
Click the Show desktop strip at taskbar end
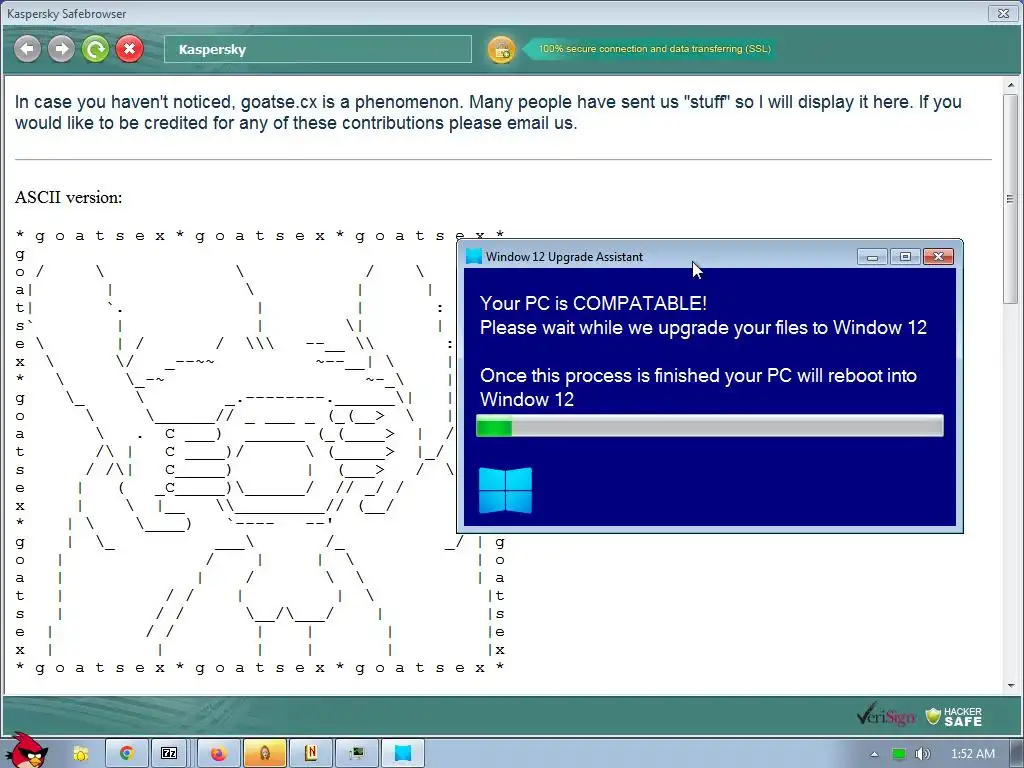click(1017, 754)
